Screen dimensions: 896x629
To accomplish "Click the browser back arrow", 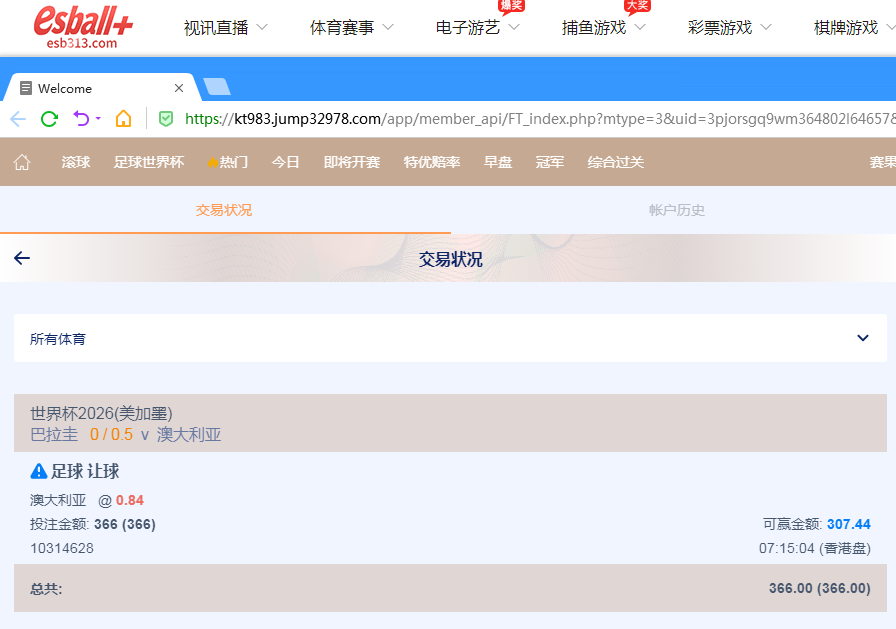I will pos(18,119).
